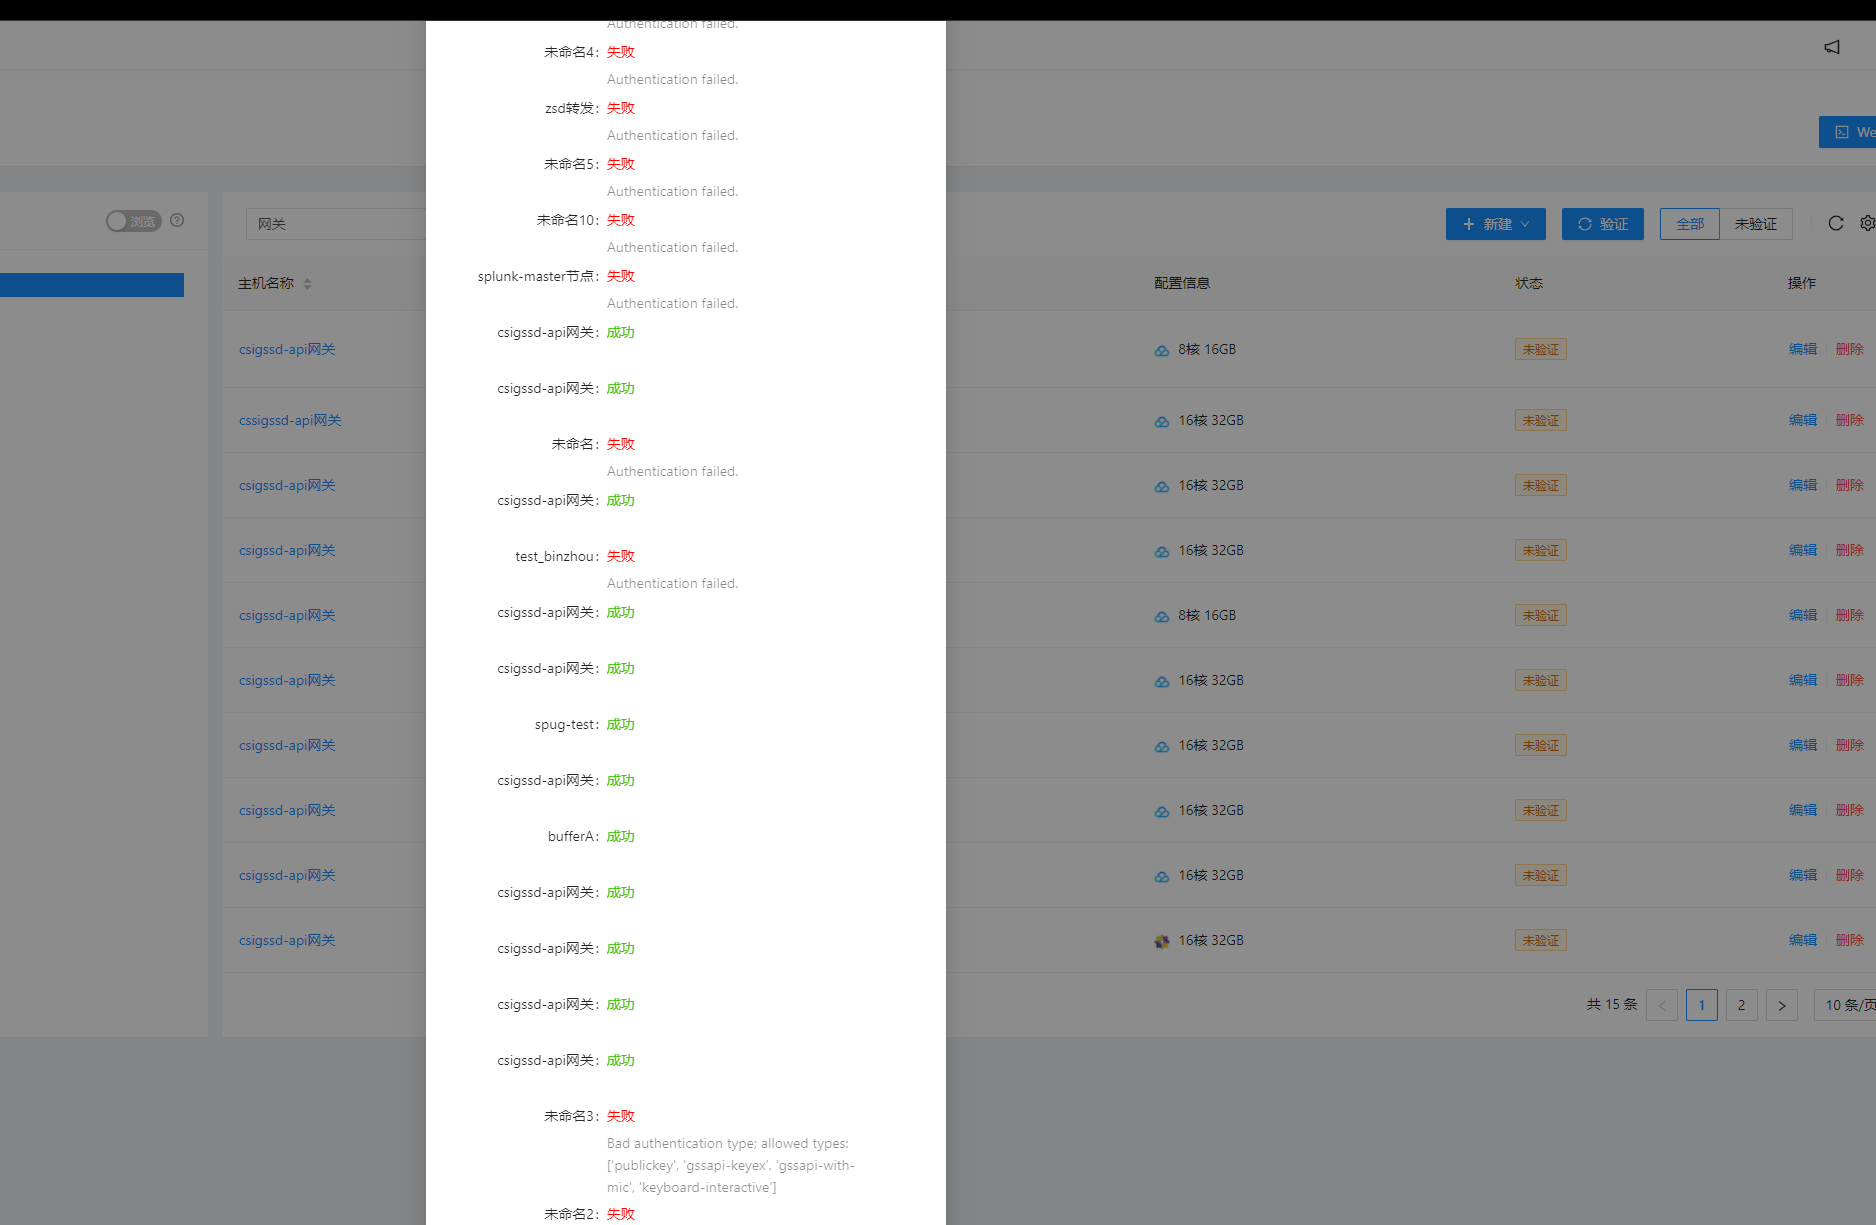Switch to the 未验证 tab
The height and width of the screenshot is (1225, 1876).
tap(1756, 224)
